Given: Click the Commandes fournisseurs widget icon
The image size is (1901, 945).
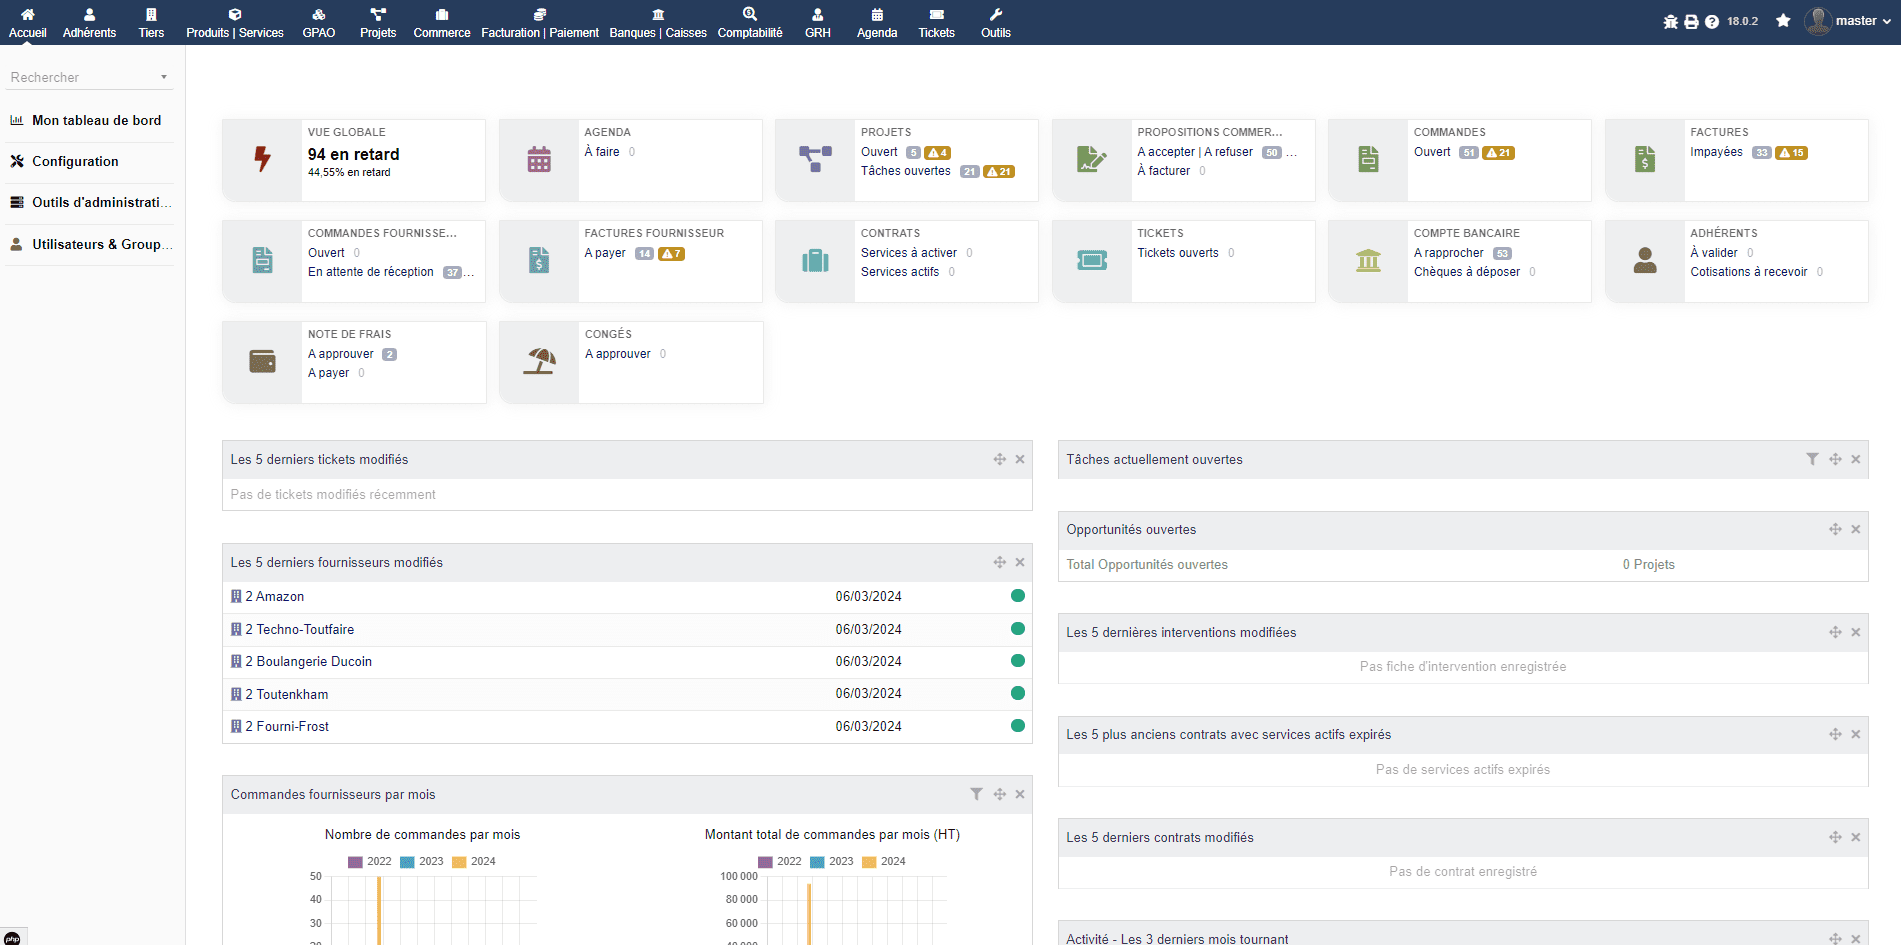Looking at the screenshot, I should pos(262,260).
